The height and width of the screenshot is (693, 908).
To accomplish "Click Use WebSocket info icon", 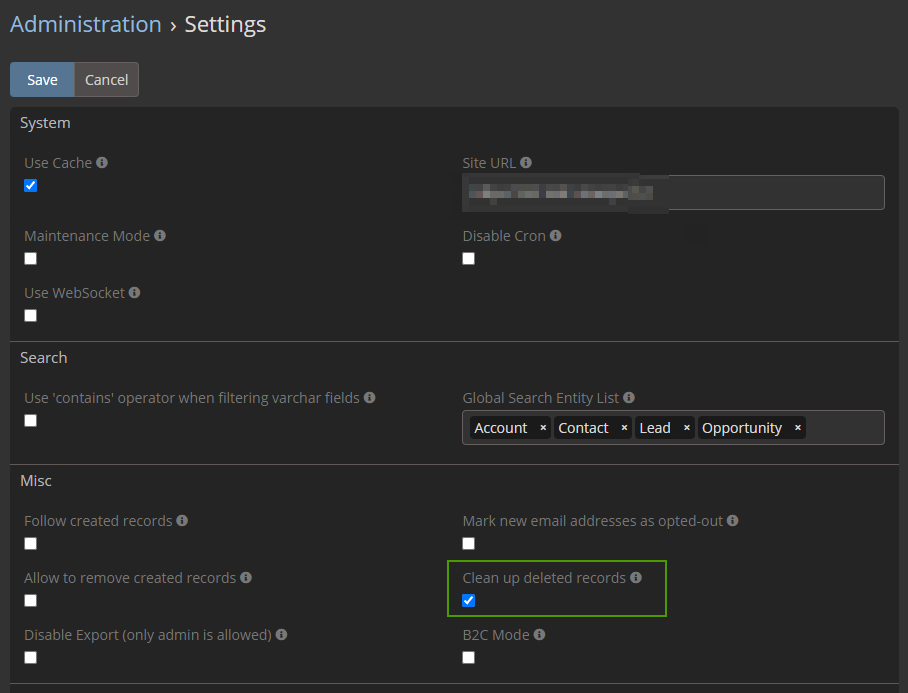I will [x=135, y=293].
